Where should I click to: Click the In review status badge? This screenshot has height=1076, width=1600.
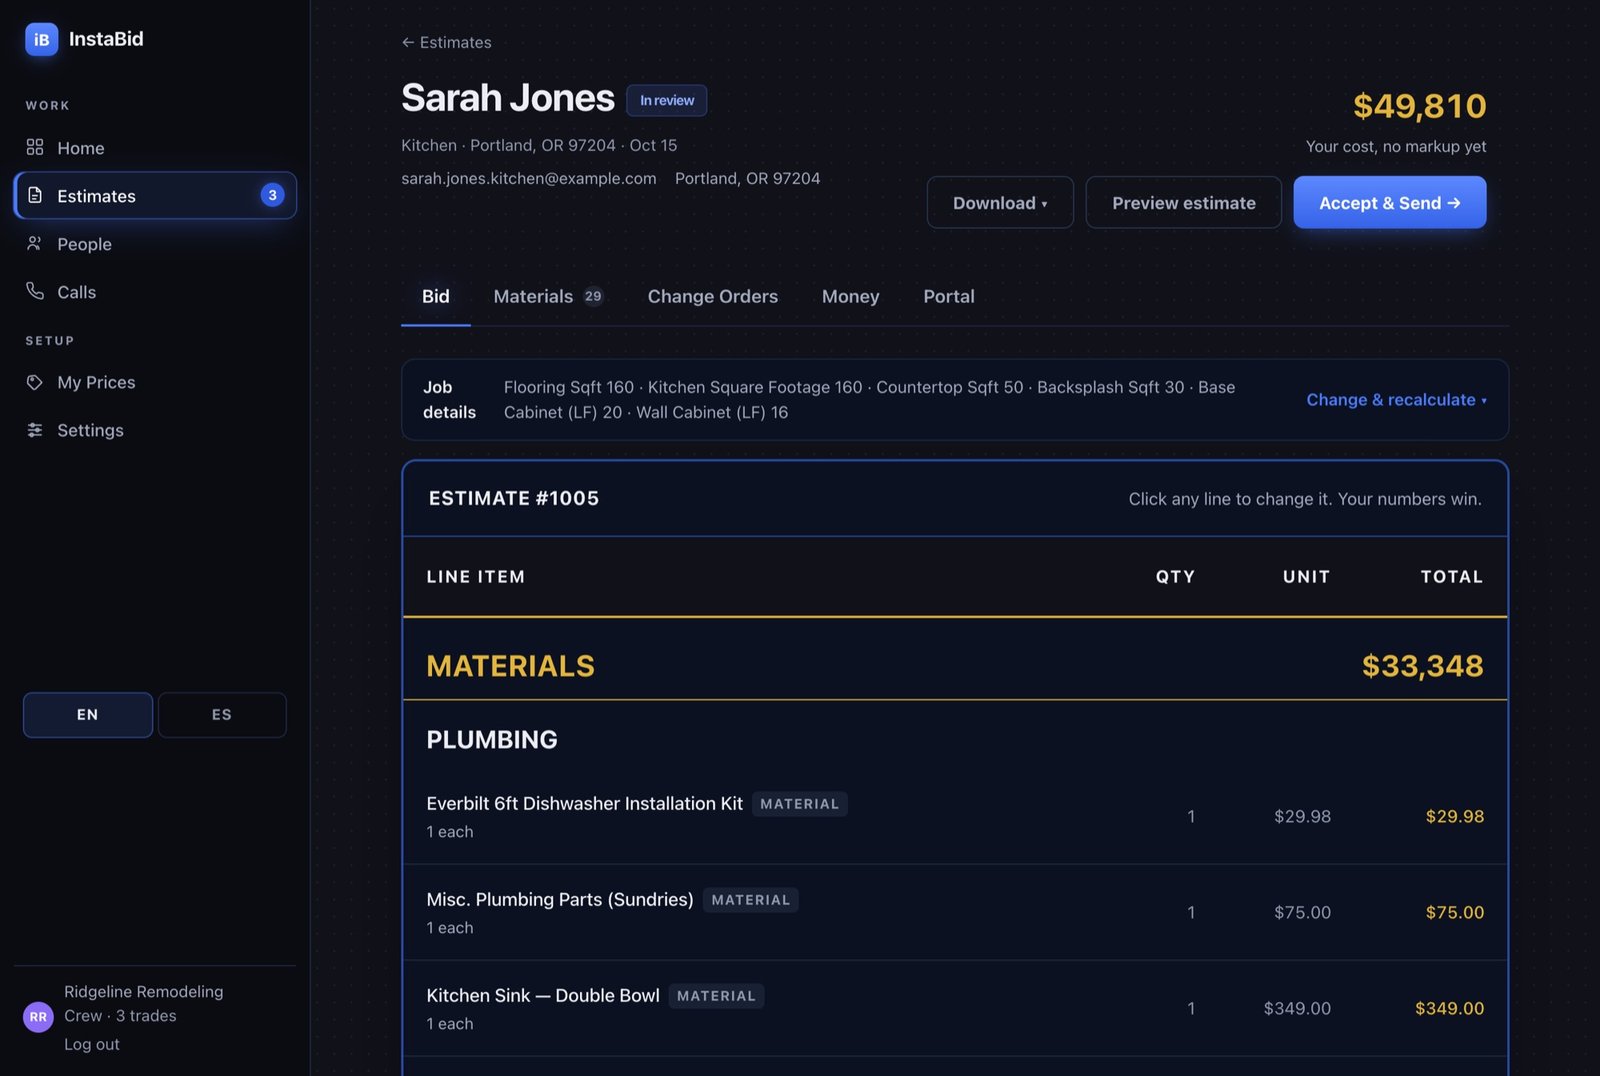click(x=667, y=100)
